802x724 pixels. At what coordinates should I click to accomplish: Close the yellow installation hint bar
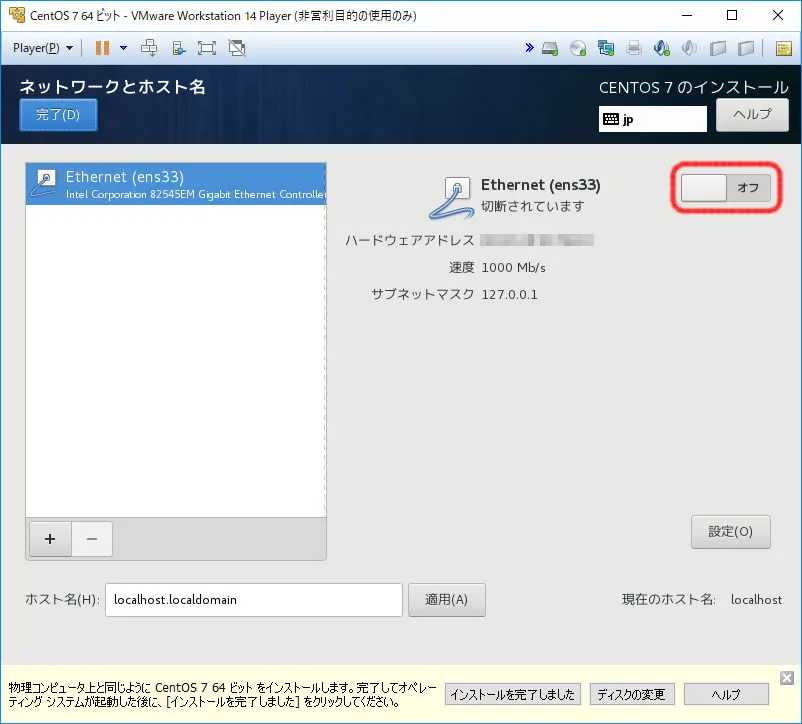pyautogui.click(x=787, y=678)
